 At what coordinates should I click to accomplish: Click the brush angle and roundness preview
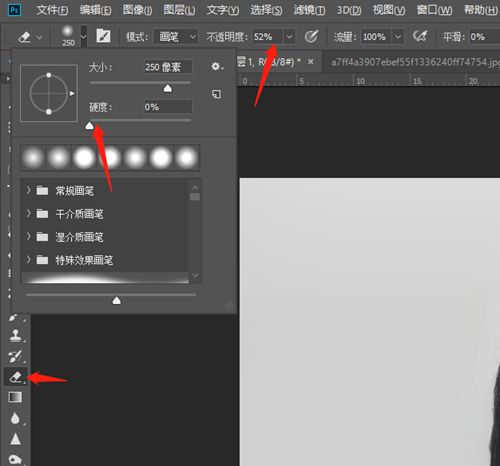(49, 93)
